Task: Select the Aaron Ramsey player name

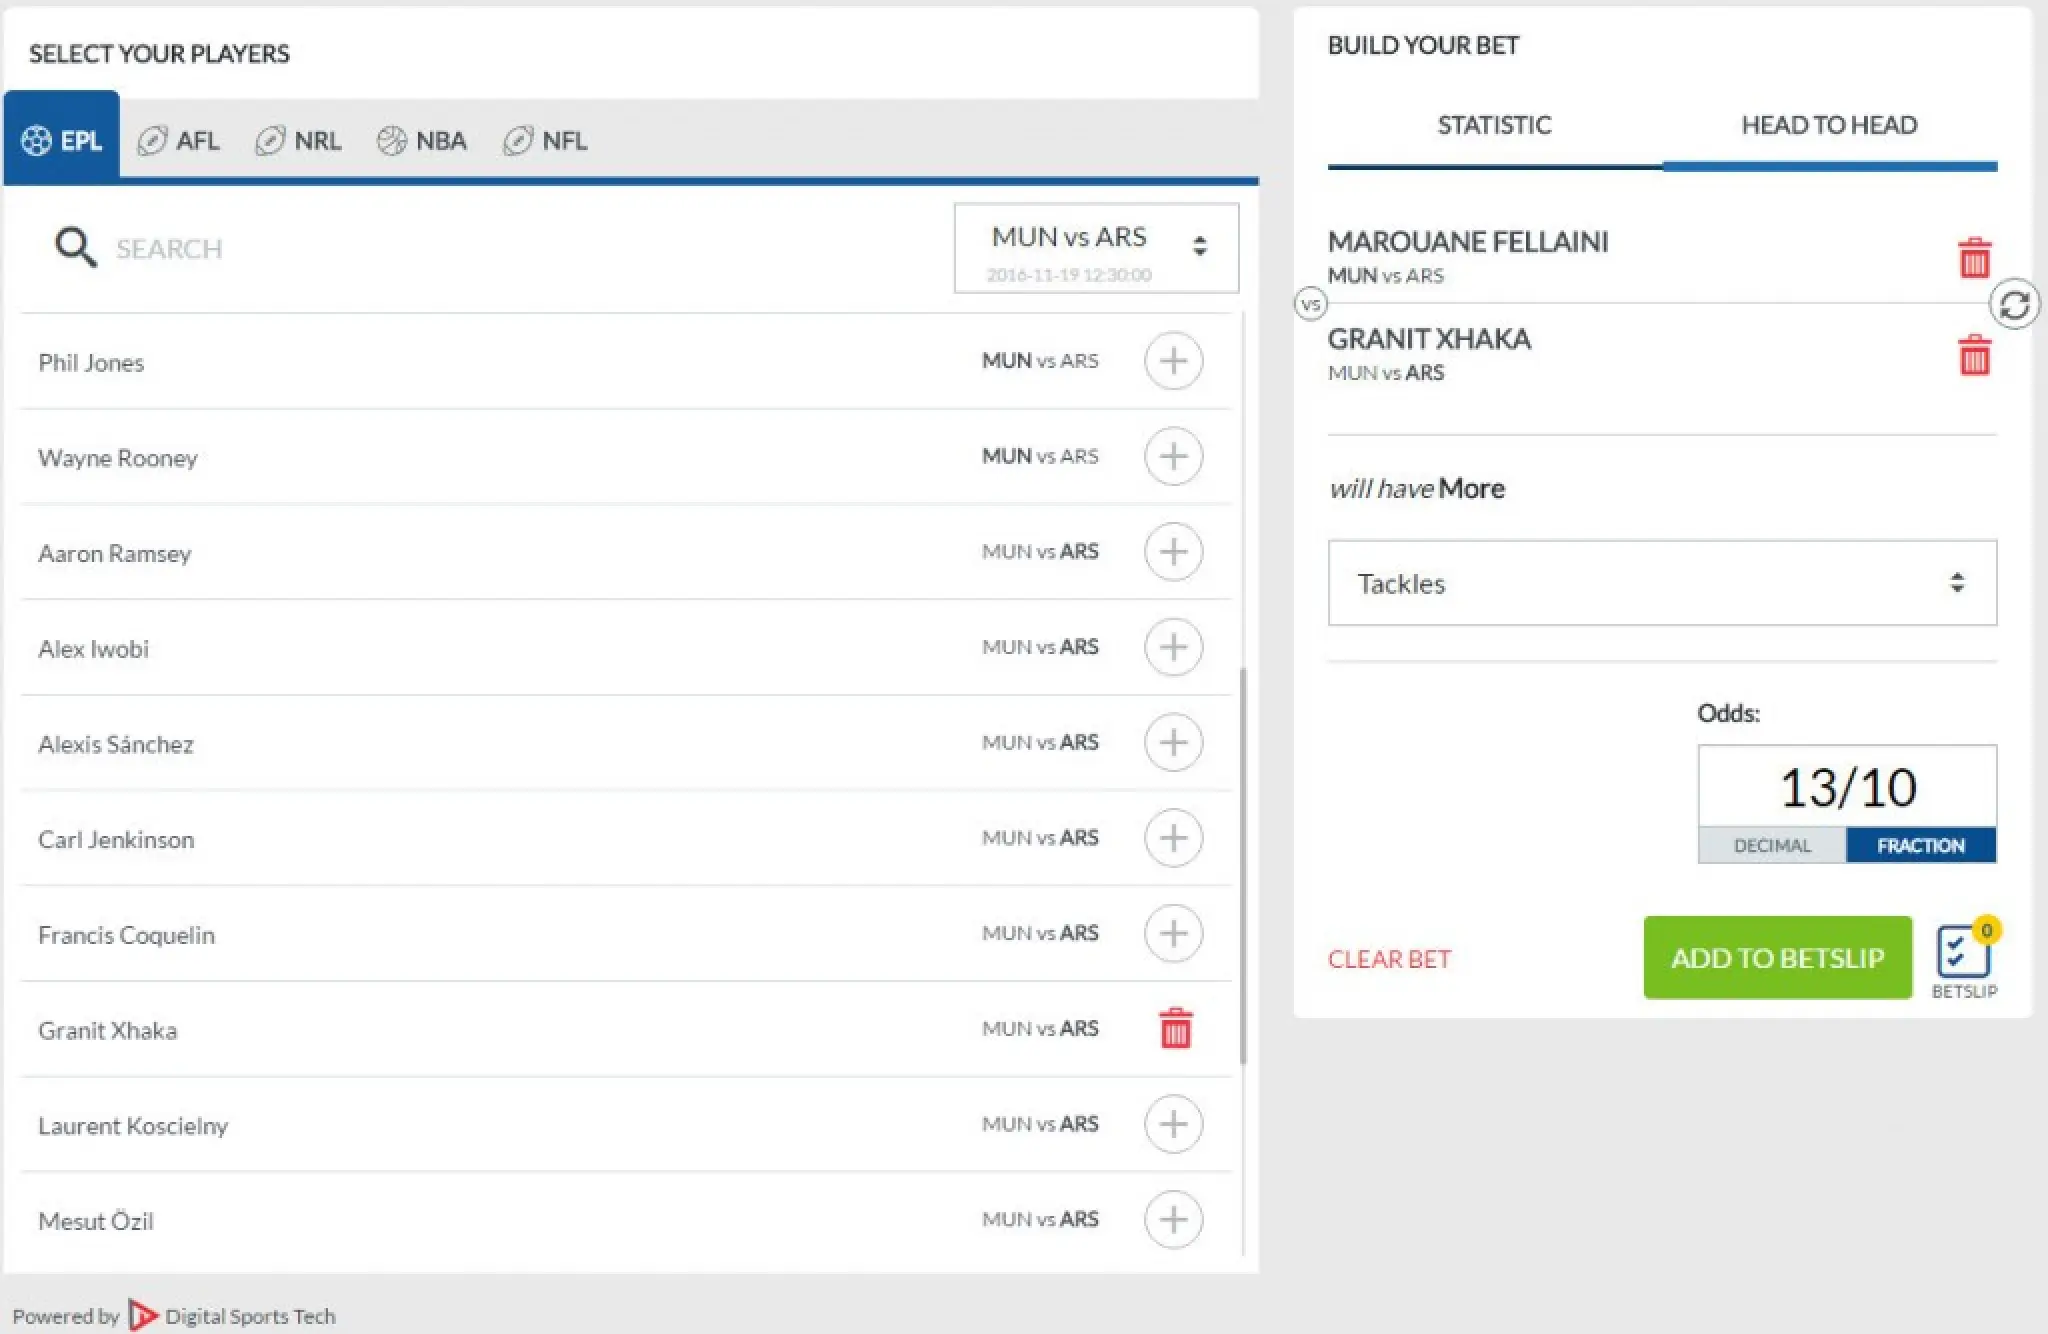Action: pos(115,553)
